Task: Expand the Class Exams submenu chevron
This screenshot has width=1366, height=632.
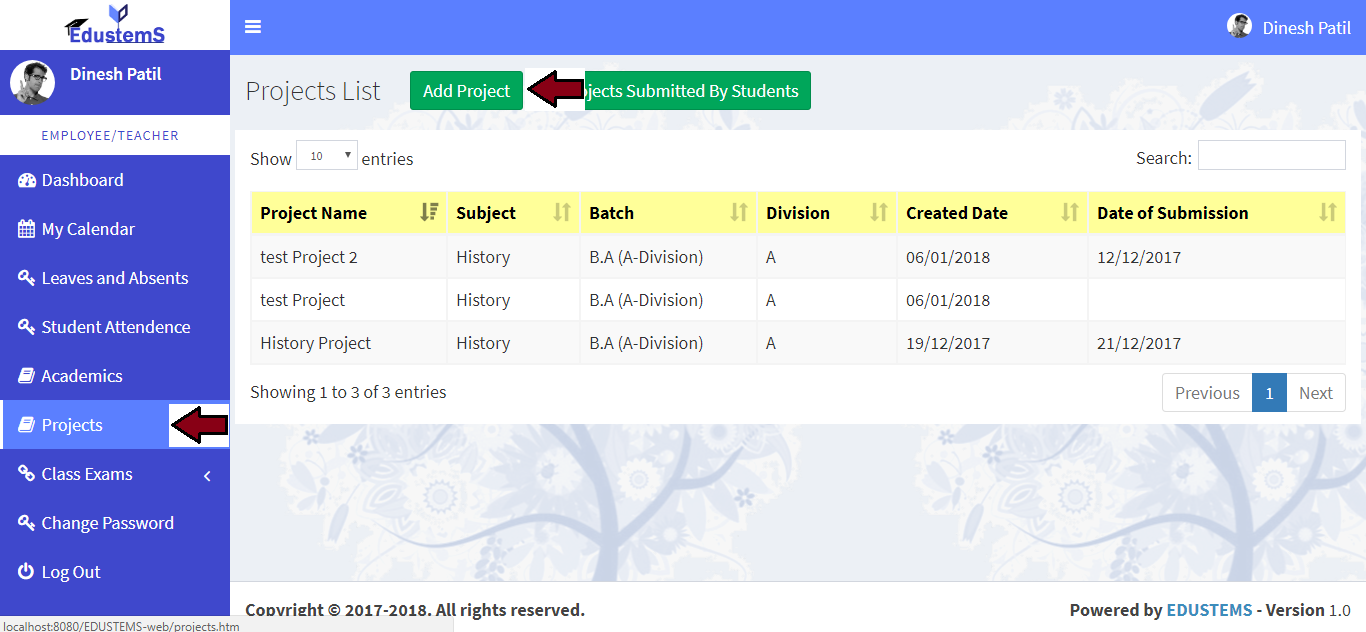Action: (x=207, y=475)
